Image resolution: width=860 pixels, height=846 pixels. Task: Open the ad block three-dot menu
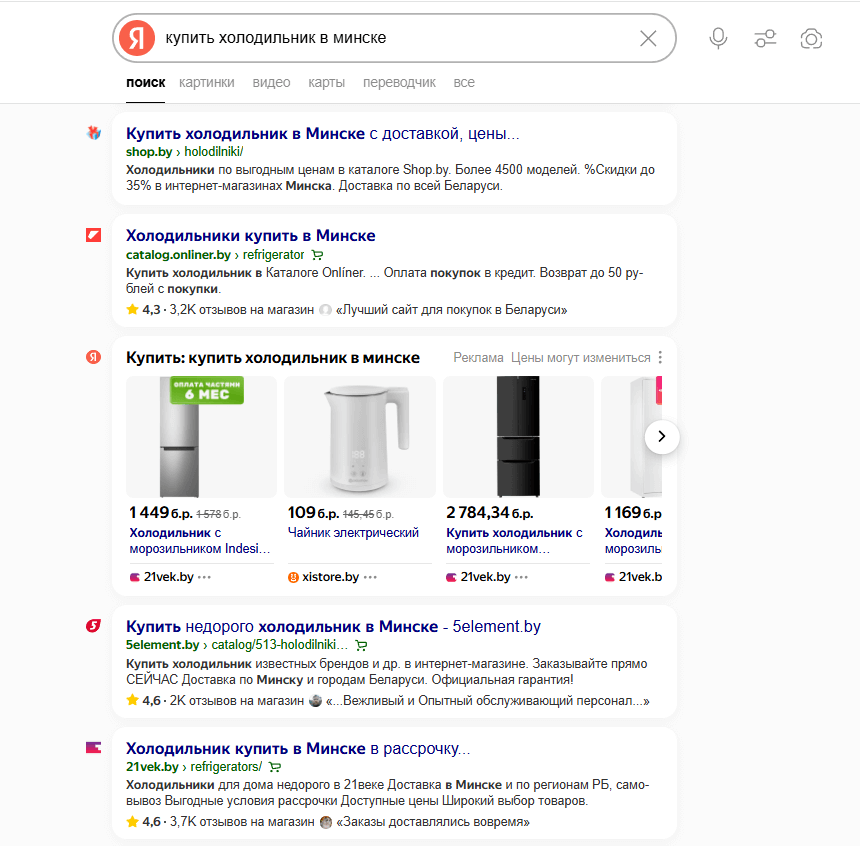660,357
